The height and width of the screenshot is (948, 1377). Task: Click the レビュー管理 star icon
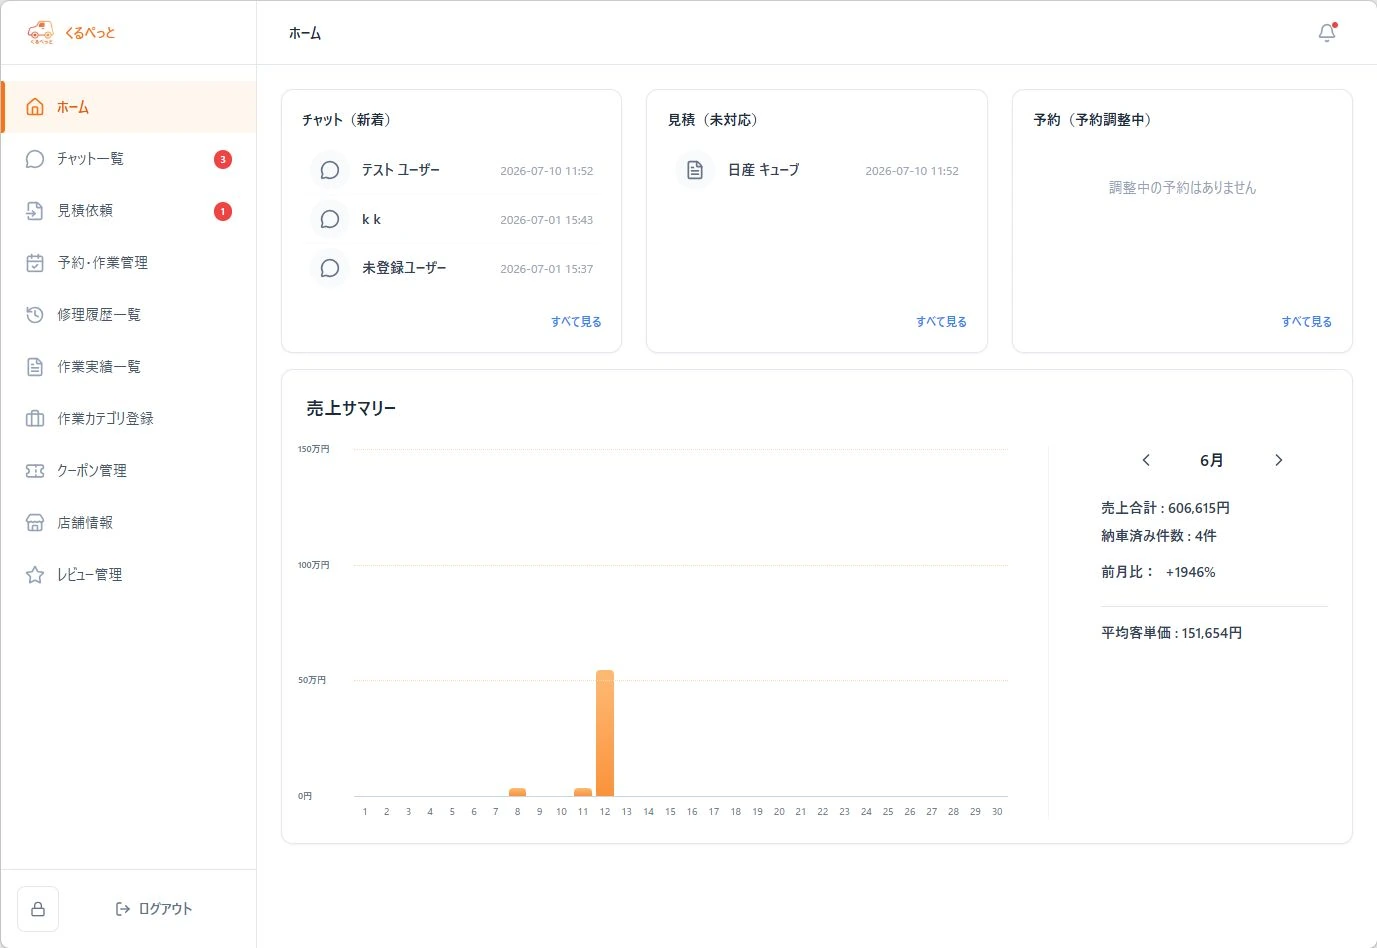pyautogui.click(x=35, y=575)
